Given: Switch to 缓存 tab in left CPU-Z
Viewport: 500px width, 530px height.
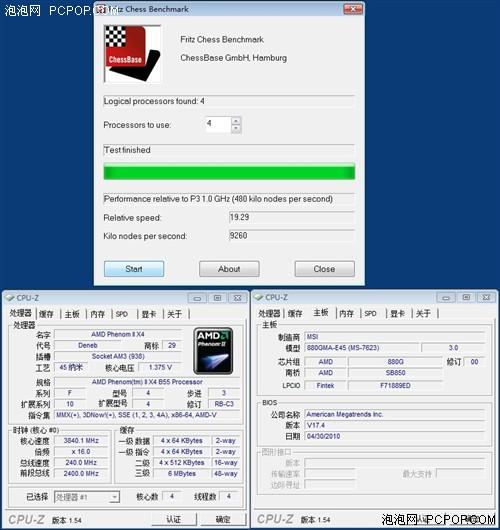Looking at the screenshot, I should (x=46, y=314).
